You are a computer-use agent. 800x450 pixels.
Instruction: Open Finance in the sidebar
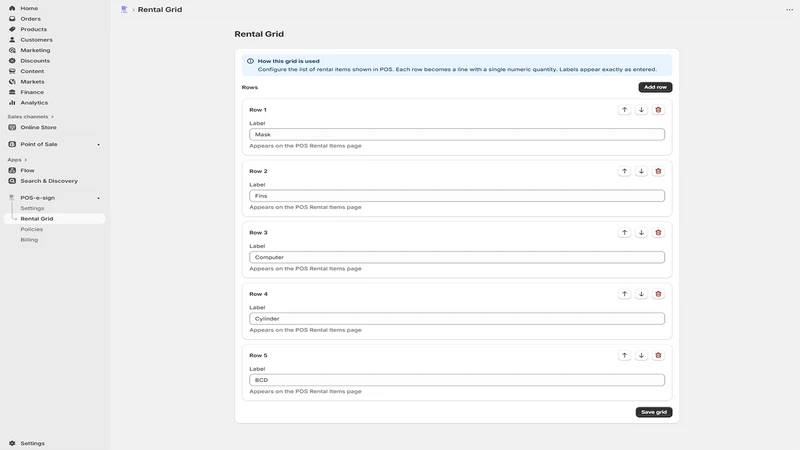pos(32,92)
